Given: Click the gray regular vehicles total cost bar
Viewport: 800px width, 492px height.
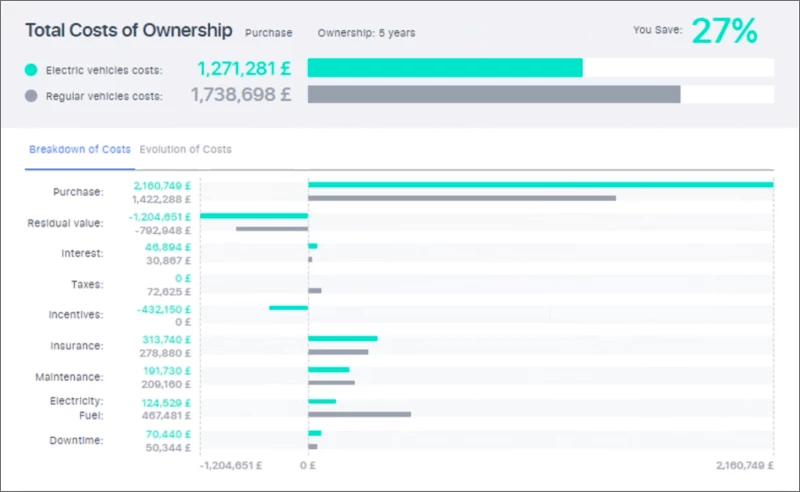Looking at the screenshot, I should coord(494,94).
